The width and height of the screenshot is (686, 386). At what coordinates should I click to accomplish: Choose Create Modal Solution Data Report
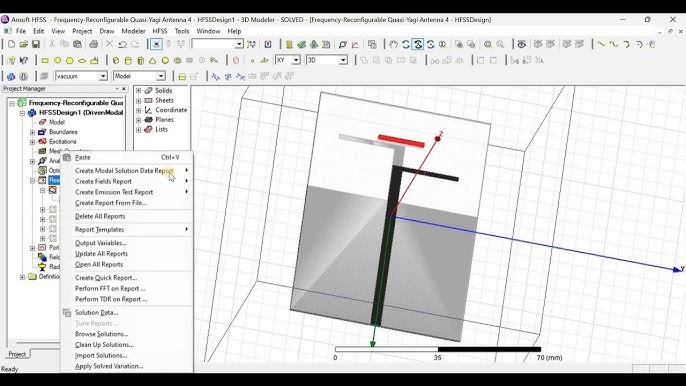pos(127,171)
